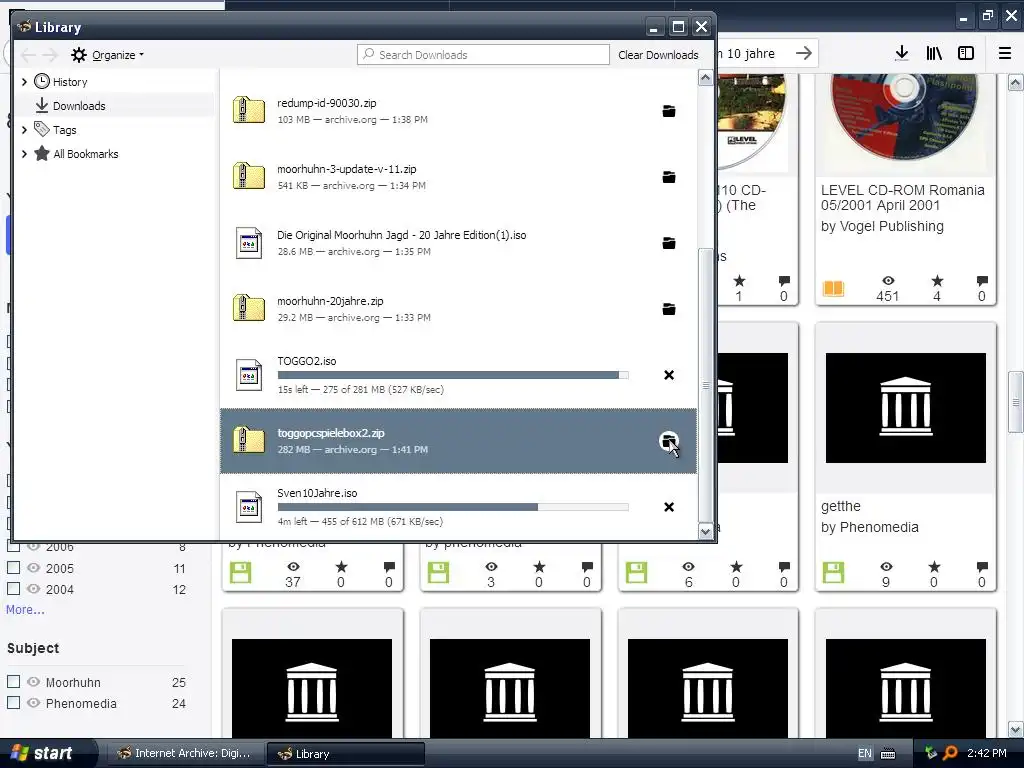Toggle the eye icon beside Phenomedia
This screenshot has width=1024, height=768.
tap(33, 703)
